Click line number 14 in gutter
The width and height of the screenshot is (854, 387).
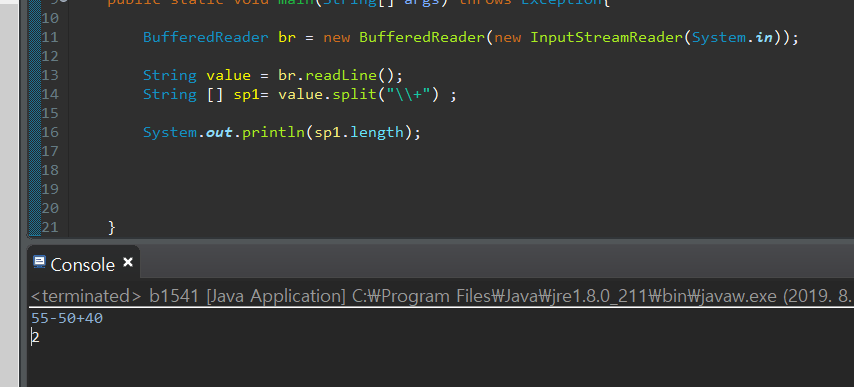(50, 94)
